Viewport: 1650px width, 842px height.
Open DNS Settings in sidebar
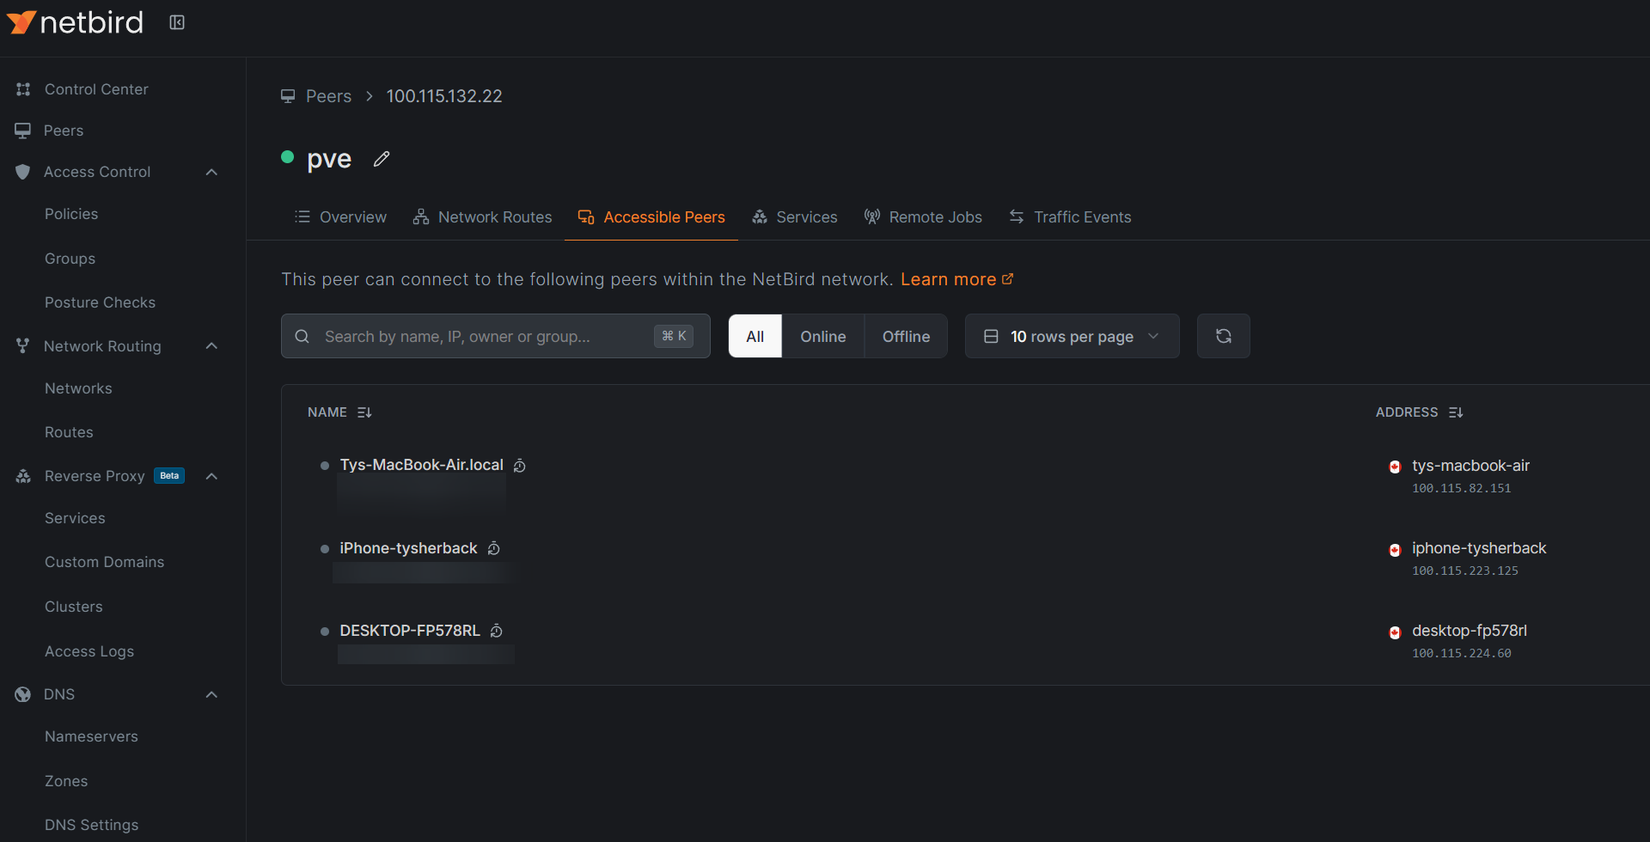[x=91, y=825]
